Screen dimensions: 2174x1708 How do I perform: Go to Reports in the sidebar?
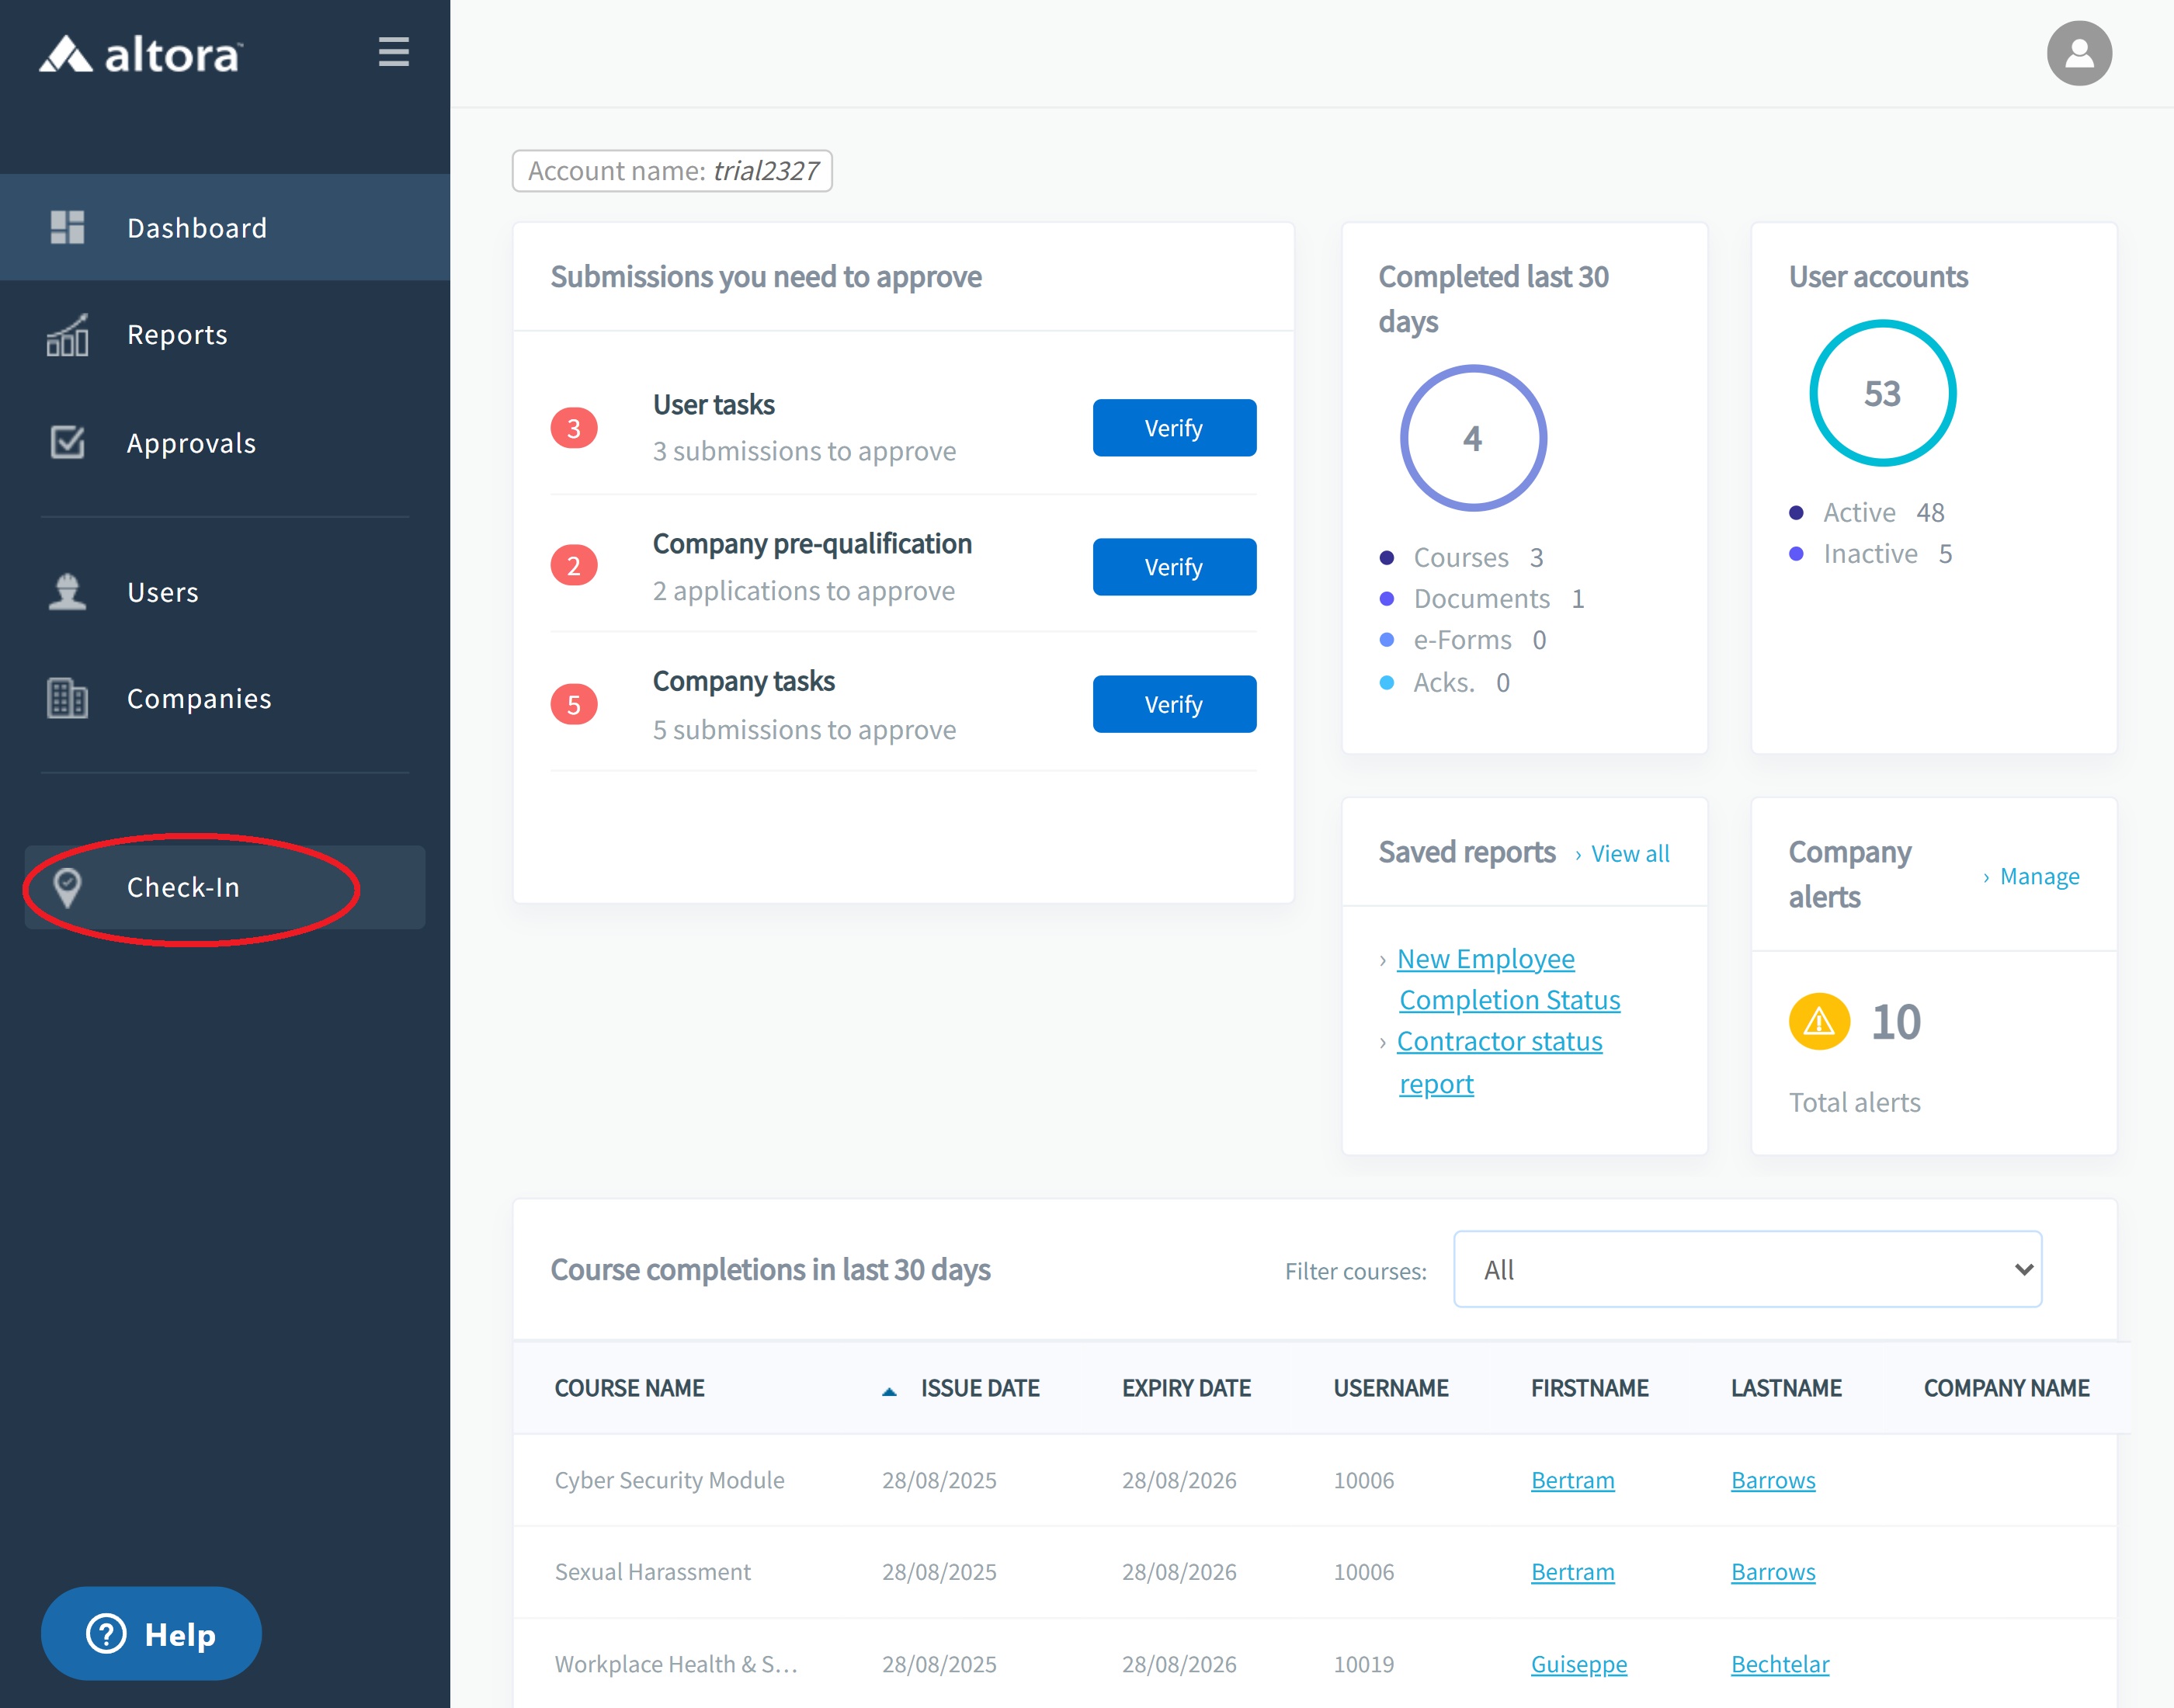225,335
